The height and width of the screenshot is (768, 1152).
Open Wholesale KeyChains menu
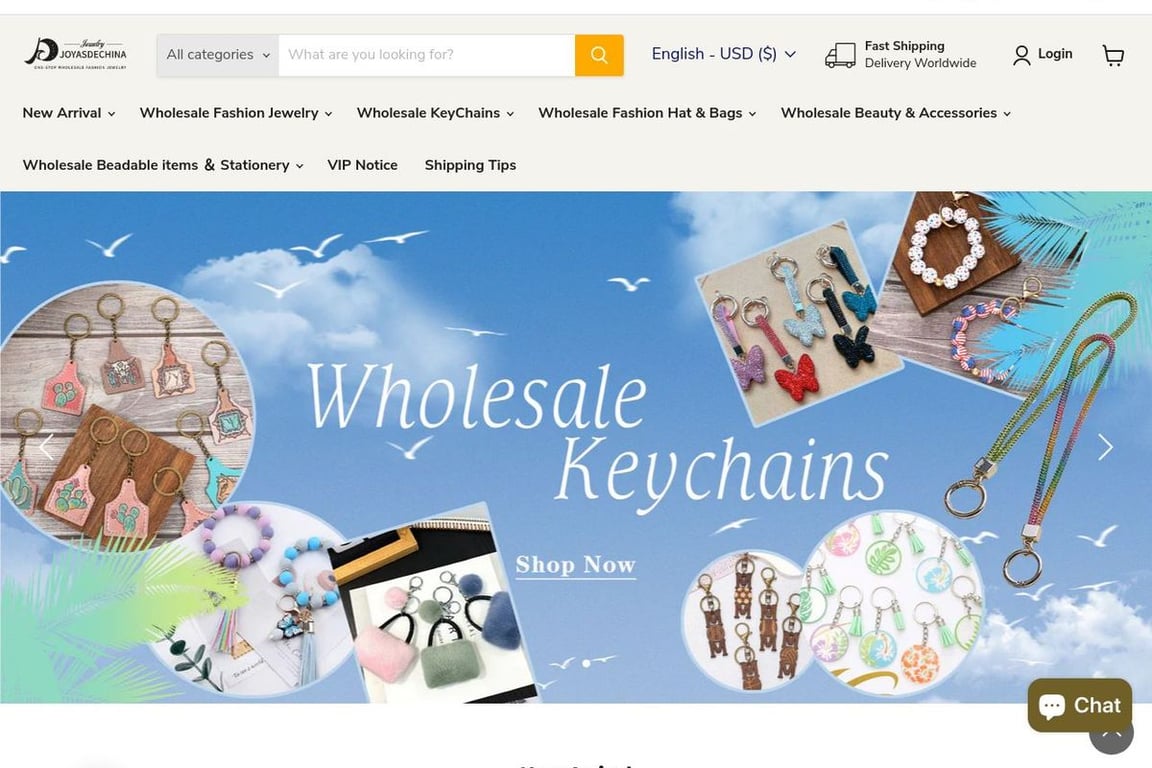[x=435, y=113]
